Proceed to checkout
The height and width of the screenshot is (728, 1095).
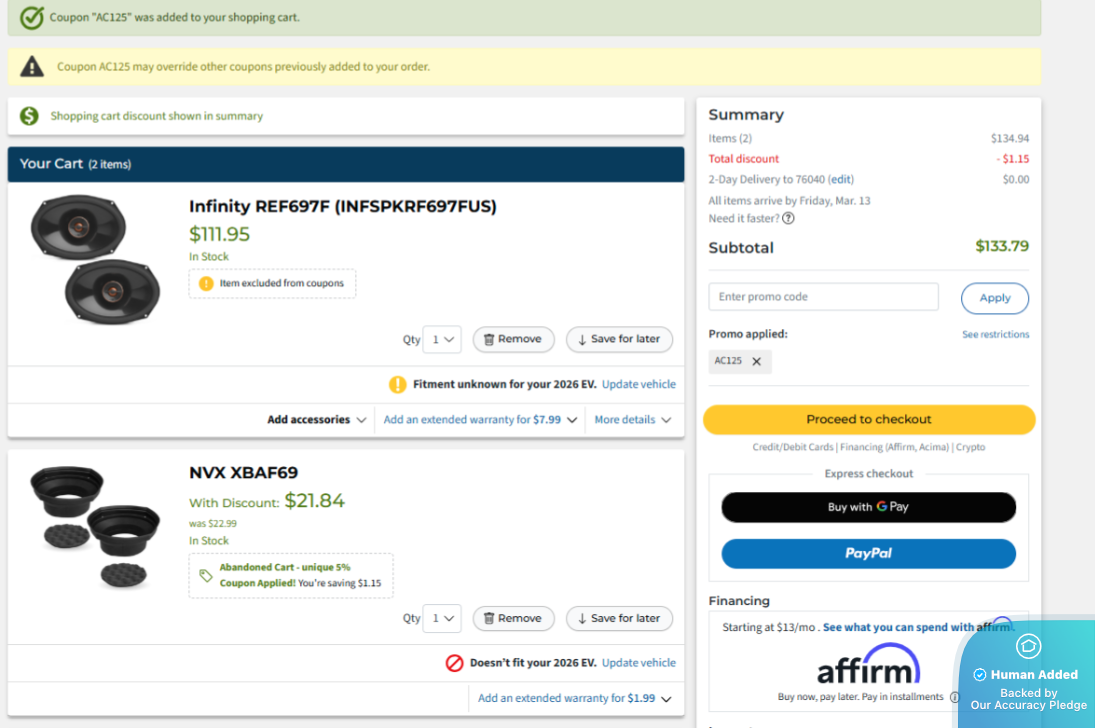coord(868,420)
